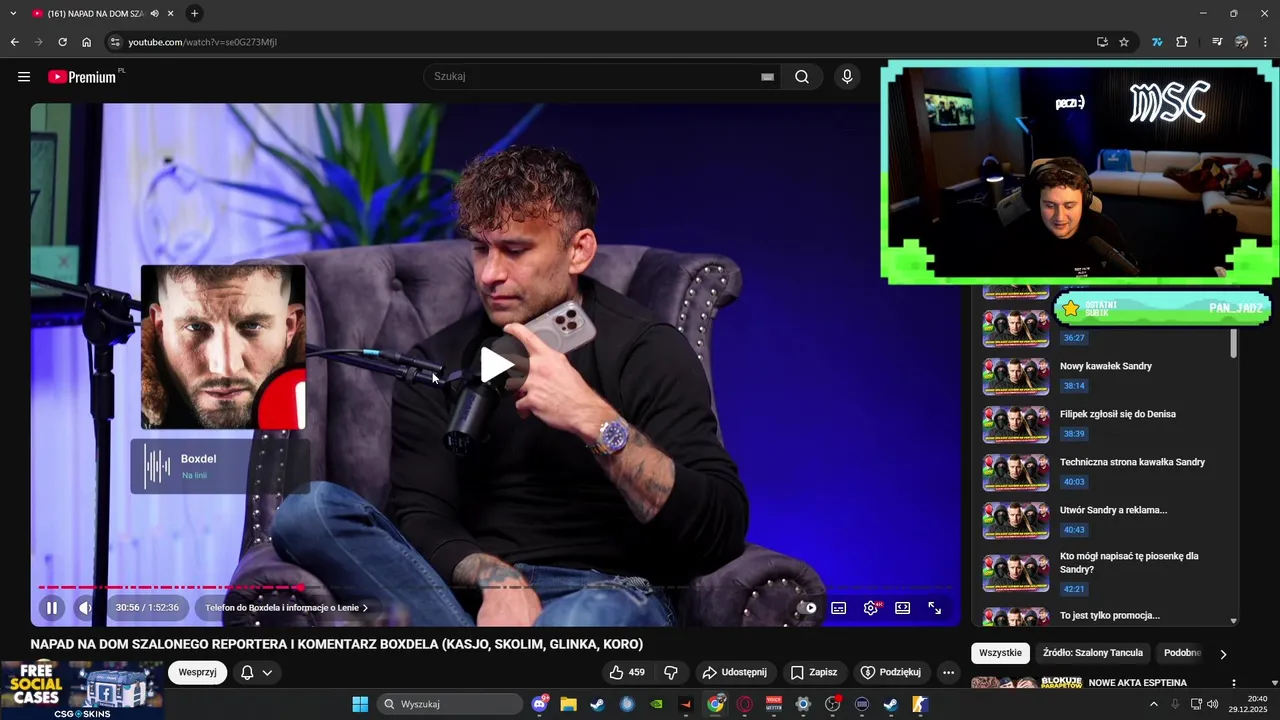Viewport: 1280px width, 720px height.
Task: Open 7TV extension icon
Action: click(x=1157, y=42)
